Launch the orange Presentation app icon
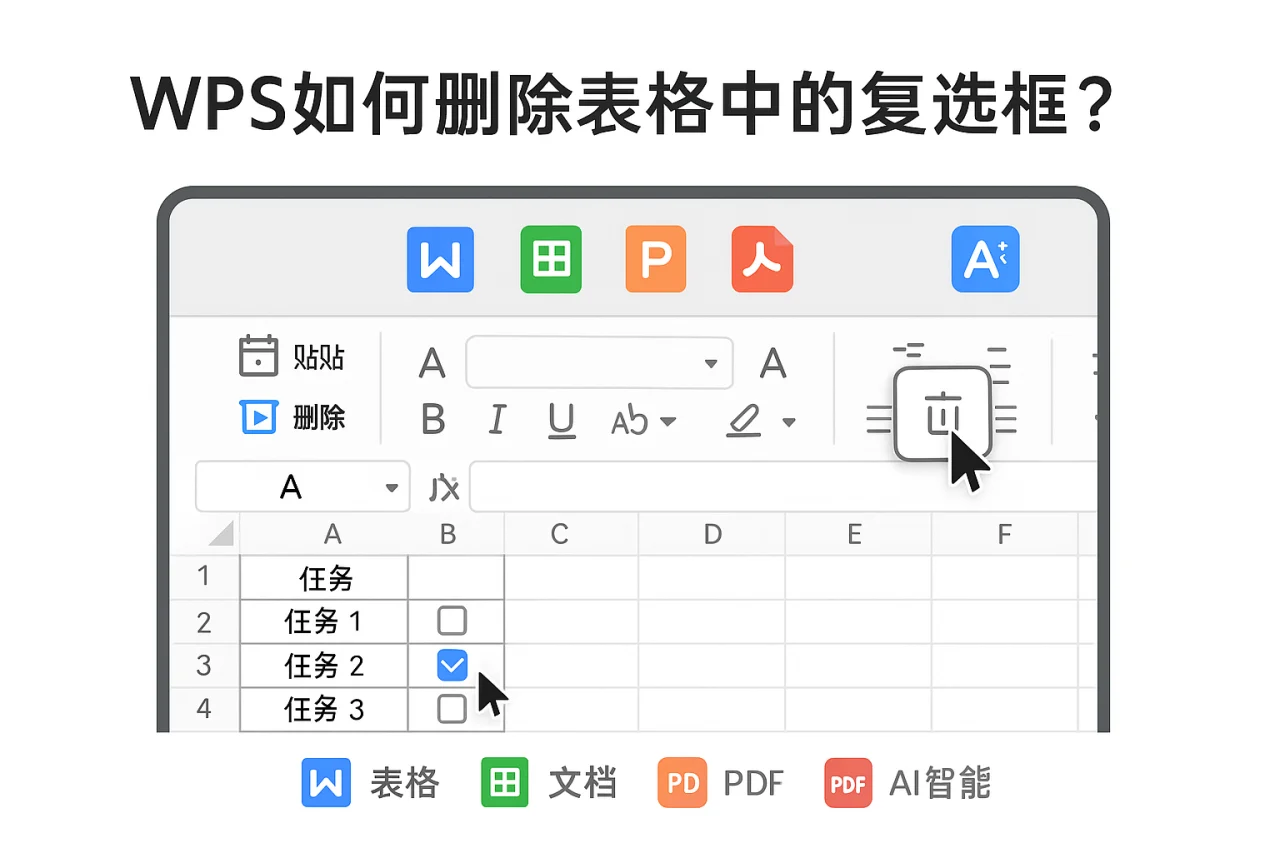1280x853 pixels. pos(655,259)
